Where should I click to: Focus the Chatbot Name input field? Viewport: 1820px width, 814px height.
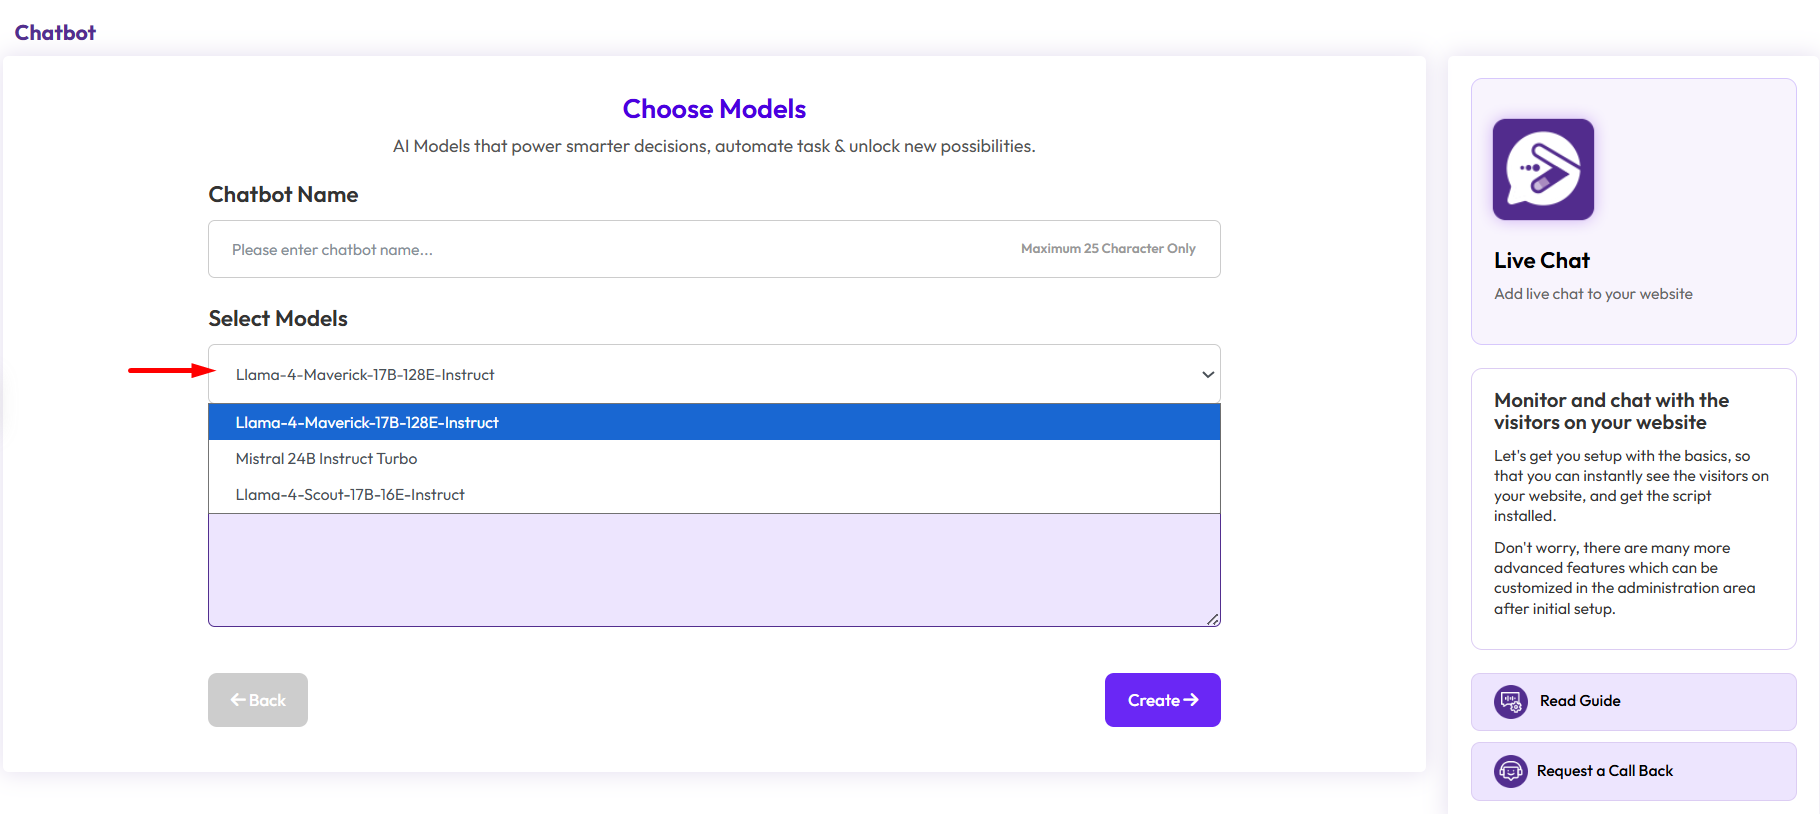620,249
